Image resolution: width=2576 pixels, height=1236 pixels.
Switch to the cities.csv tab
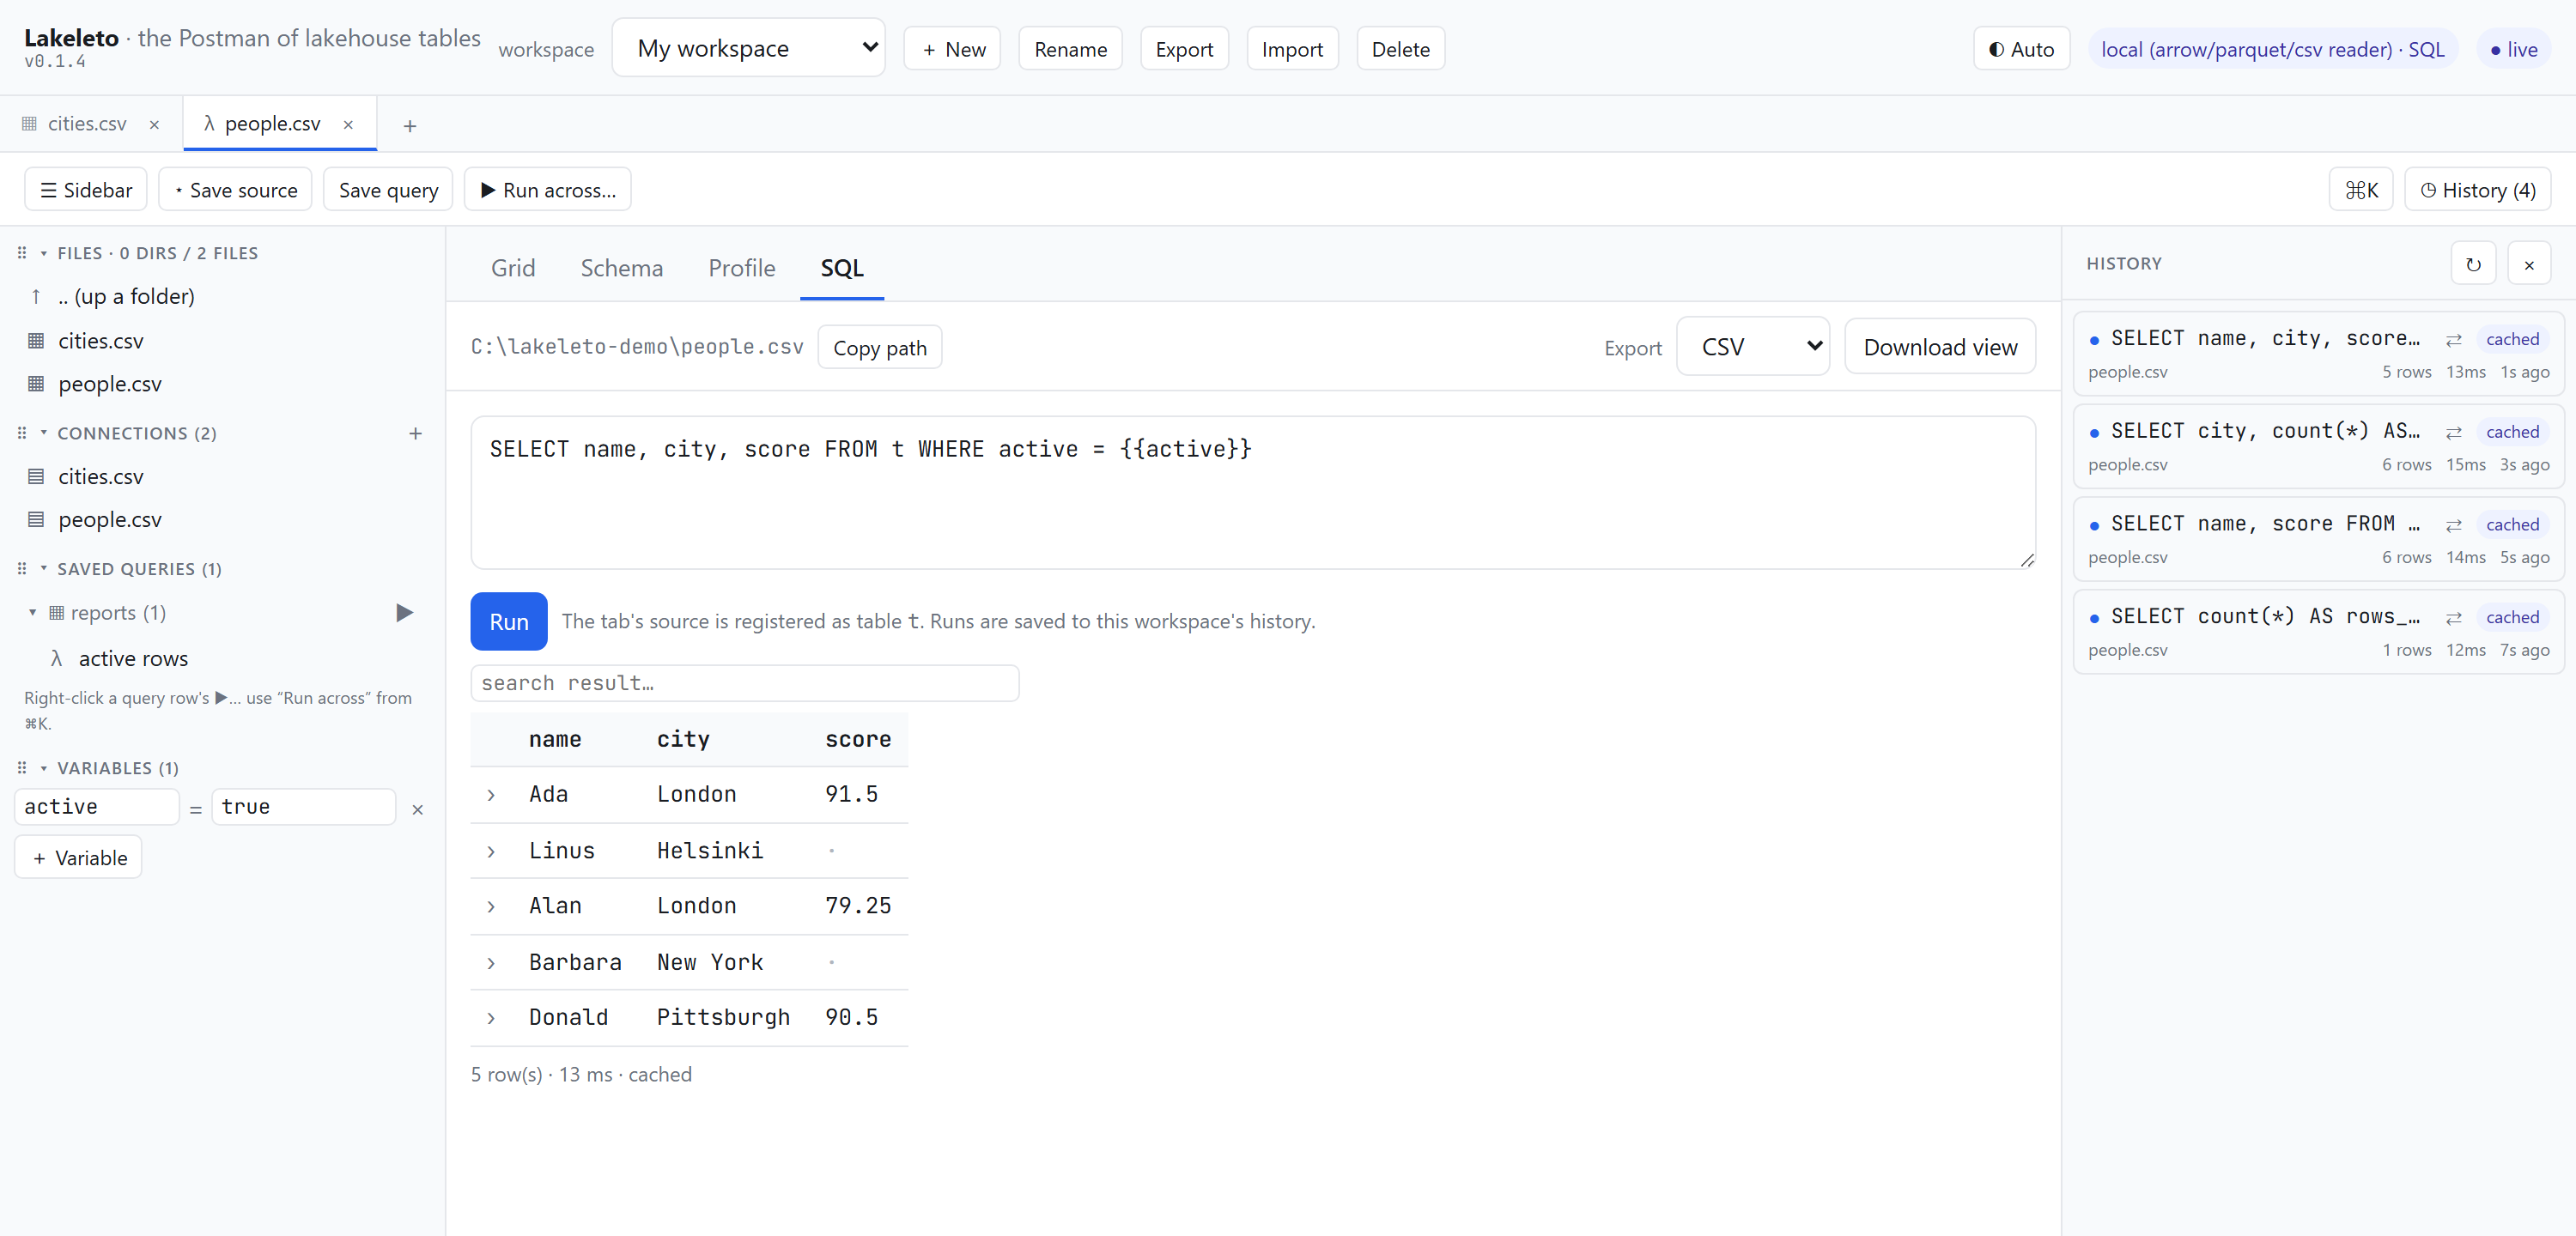click(87, 124)
